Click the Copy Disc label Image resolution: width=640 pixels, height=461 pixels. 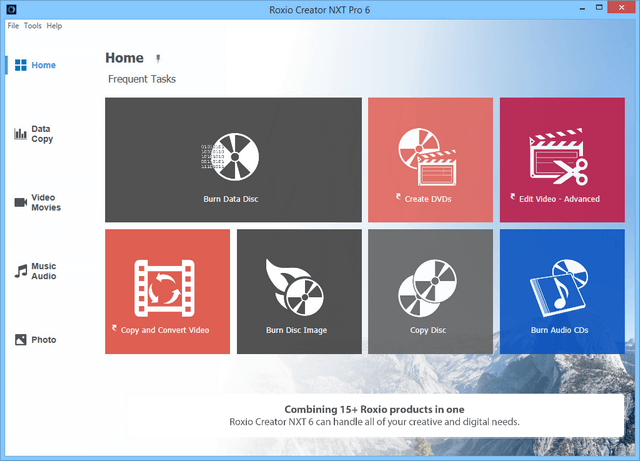(x=428, y=330)
